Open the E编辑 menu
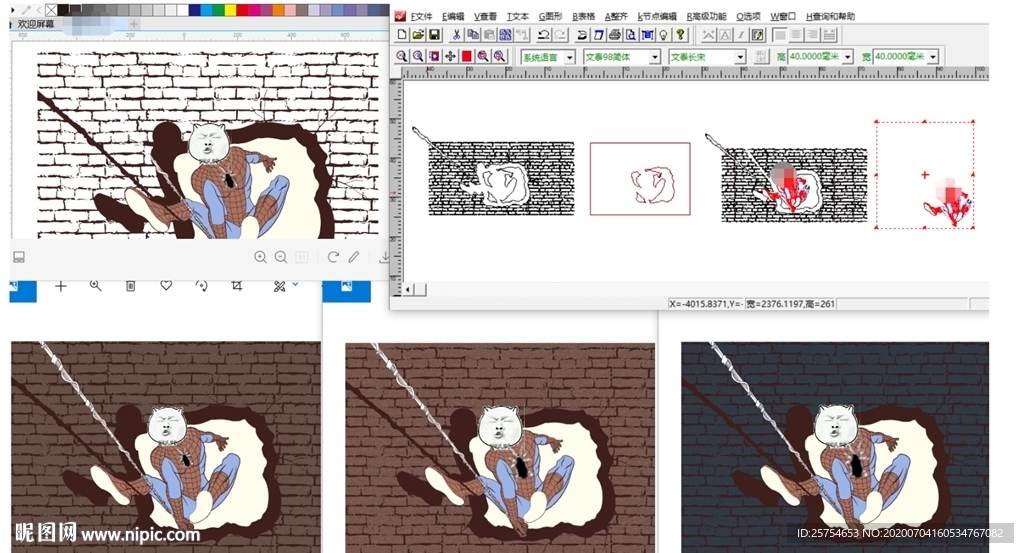 (x=453, y=16)
